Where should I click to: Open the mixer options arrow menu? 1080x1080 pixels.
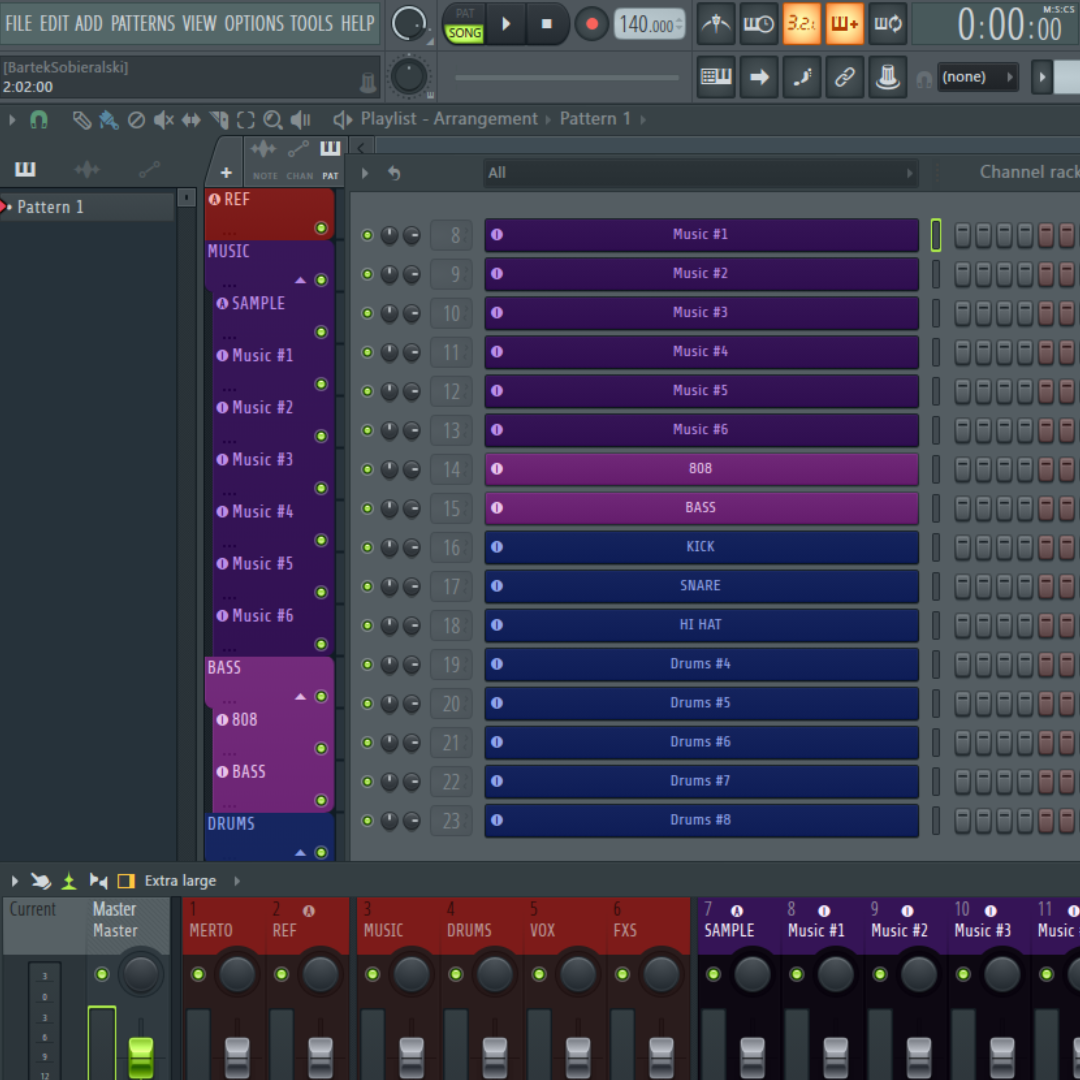pos(14,881)
